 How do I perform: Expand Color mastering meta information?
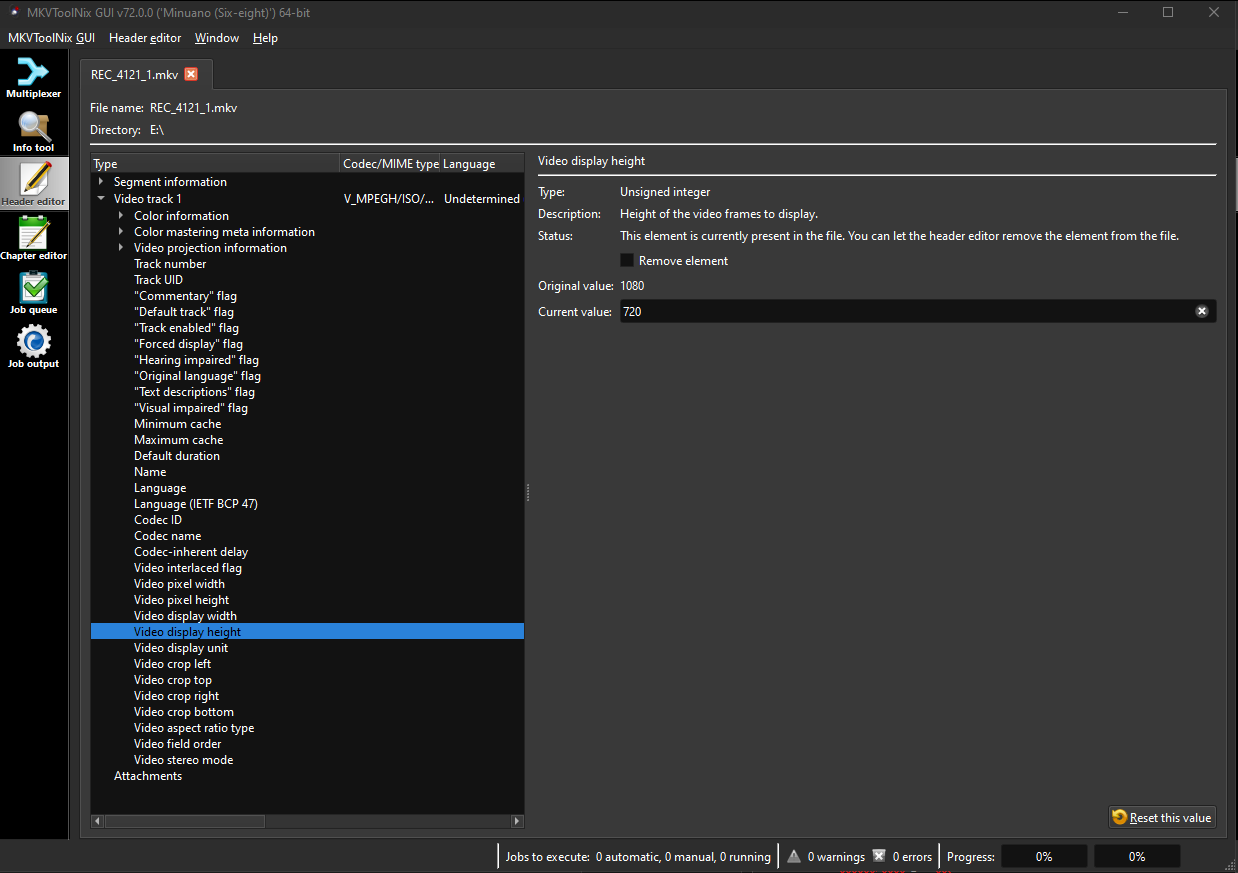coord(121,231)
